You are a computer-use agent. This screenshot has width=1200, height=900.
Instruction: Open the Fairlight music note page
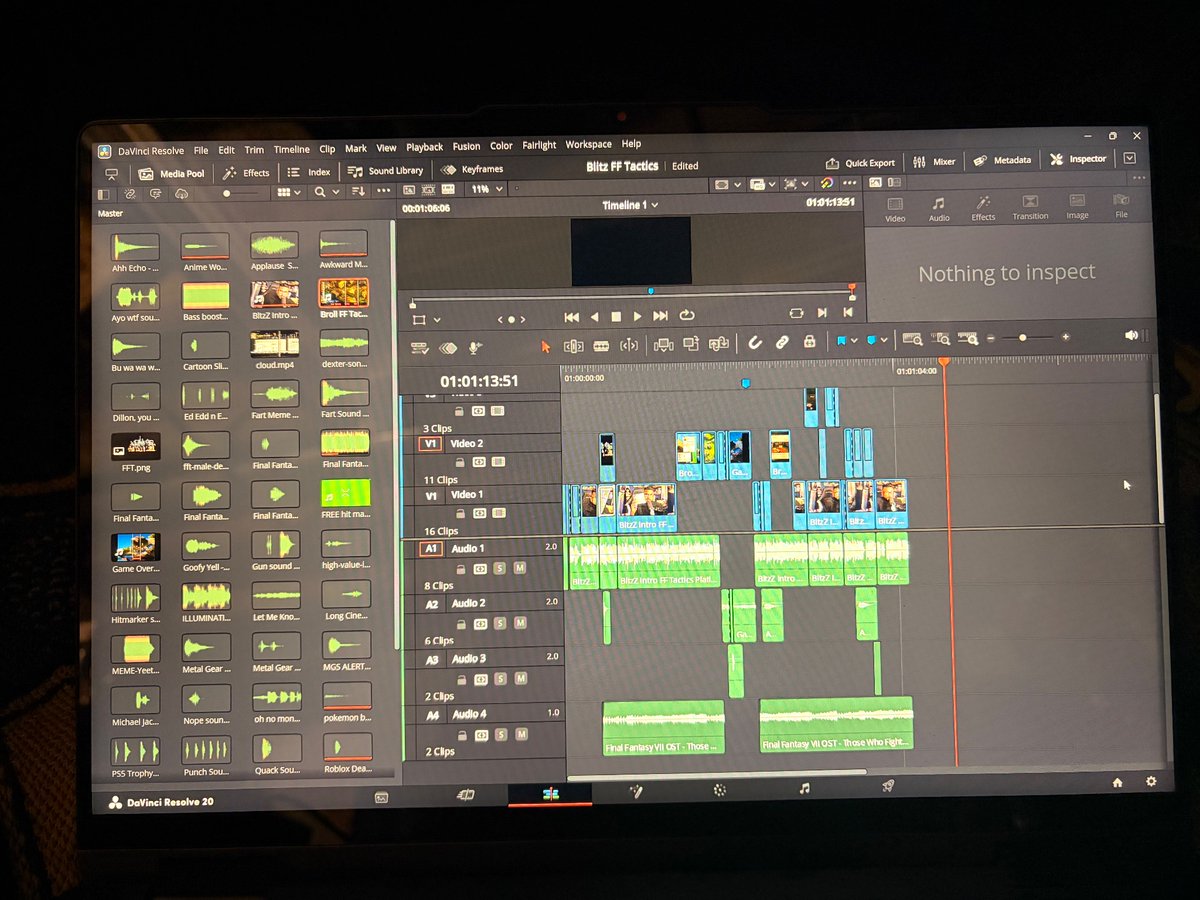pos(804,788)
